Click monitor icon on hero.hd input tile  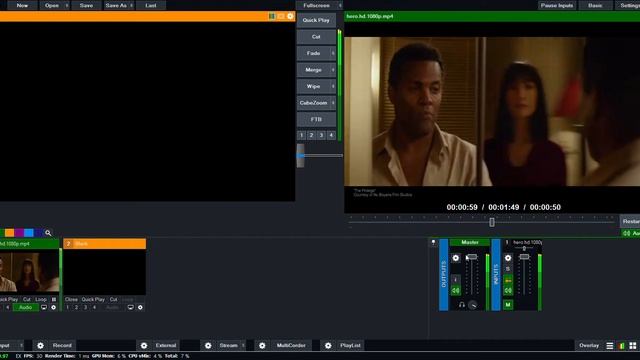[x=44, y=307]
